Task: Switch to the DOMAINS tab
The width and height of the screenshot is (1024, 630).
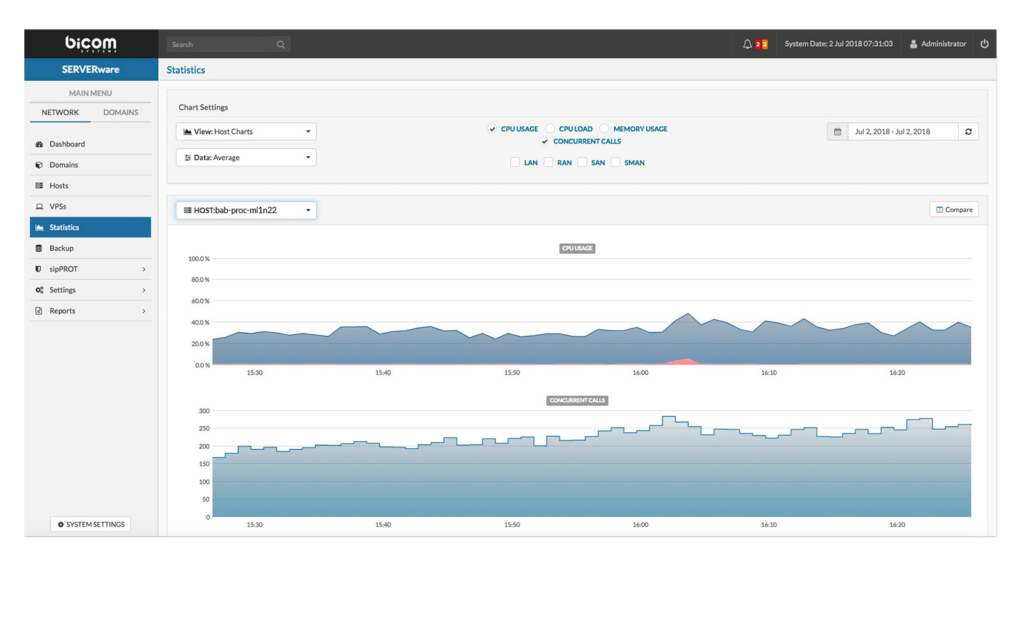Action: [x=121, y=112]
